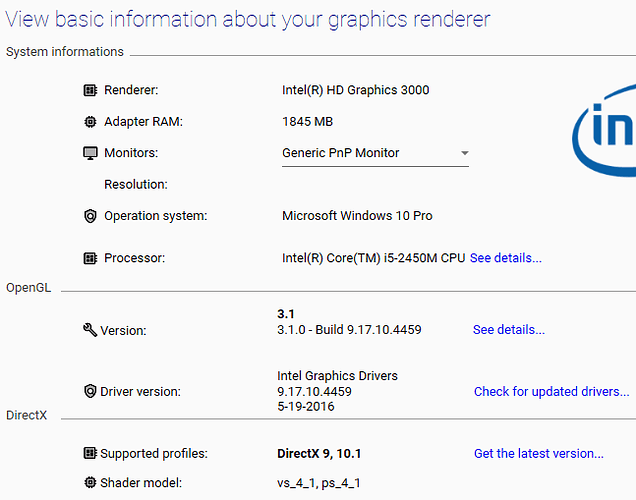Click the Adapter RAM chip icon

[x=91, y=122]
